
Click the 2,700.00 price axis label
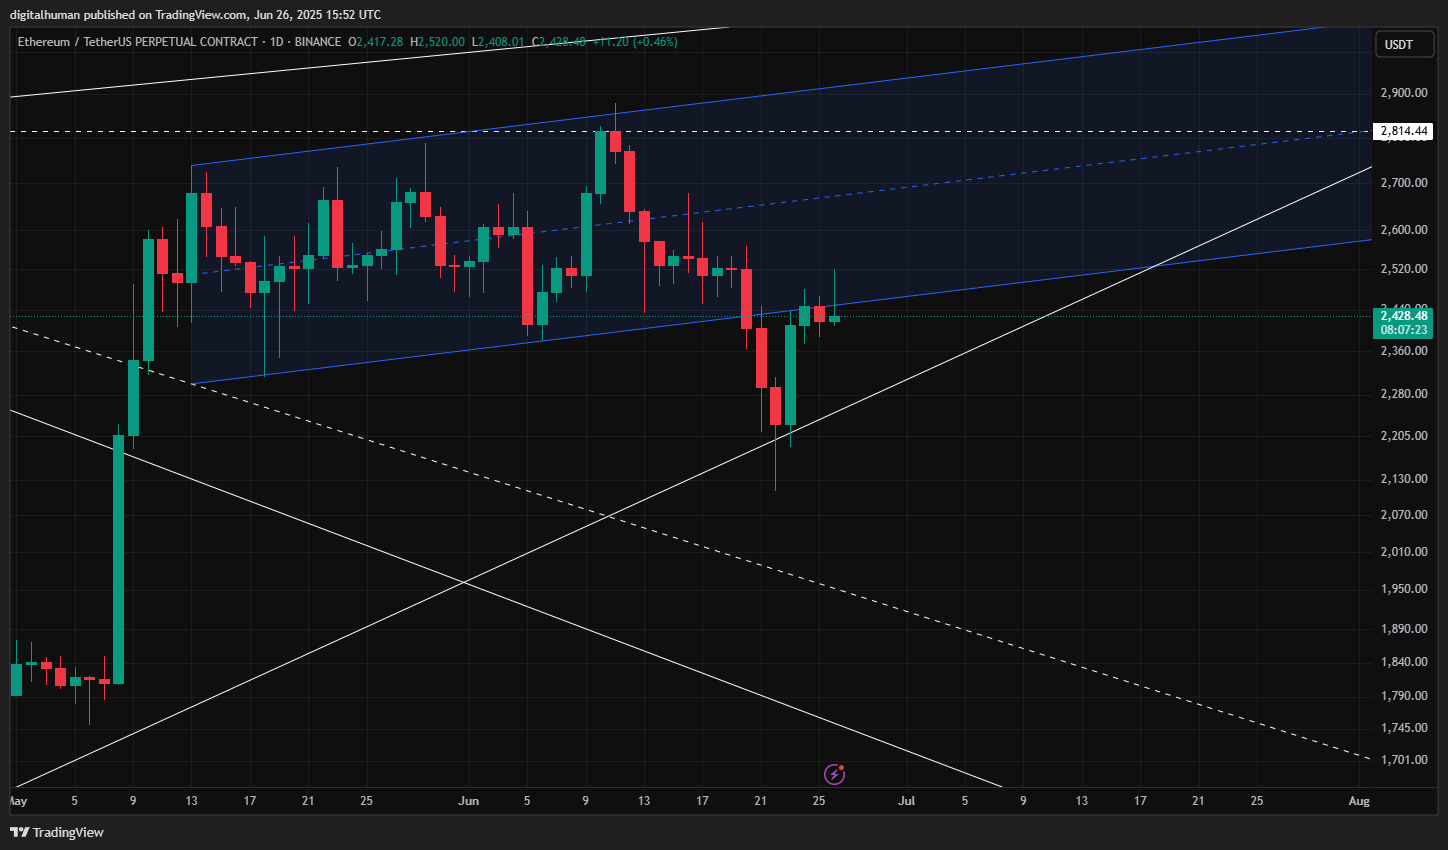point(1403,183)
